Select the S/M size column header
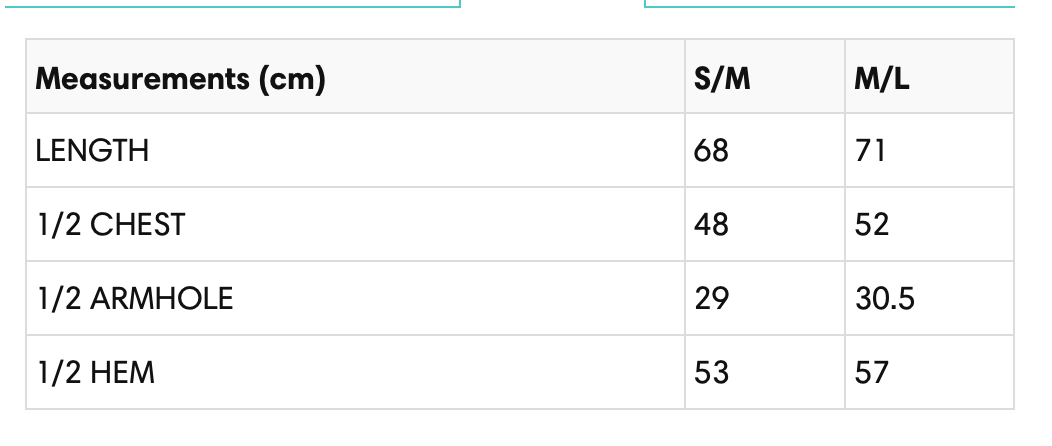 (x=721, y=78)
